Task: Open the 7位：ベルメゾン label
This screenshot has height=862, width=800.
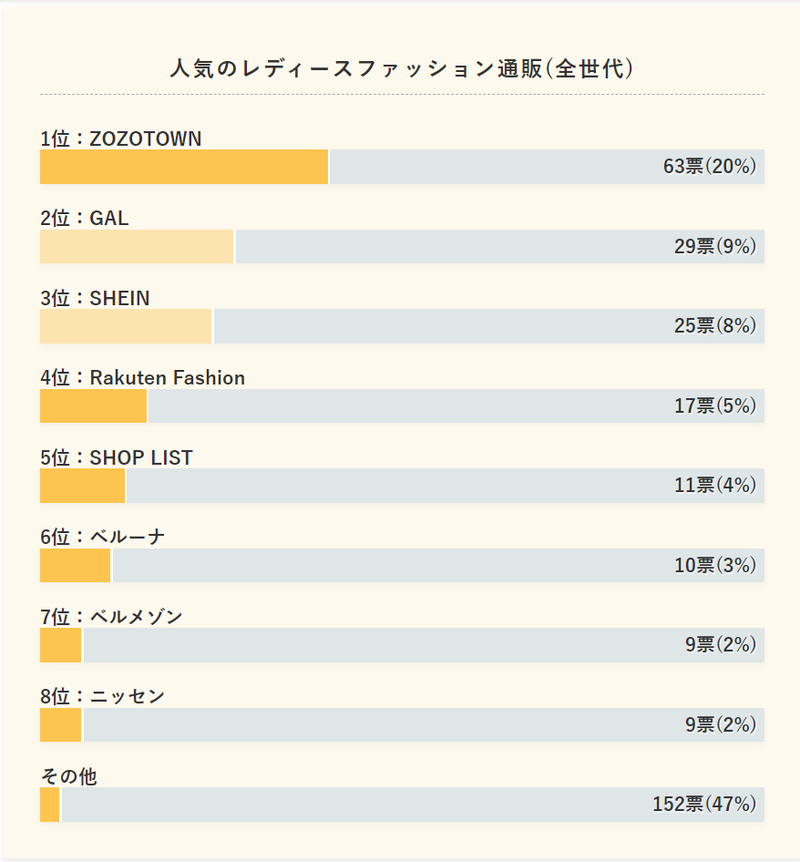Action: click(112, 617)
